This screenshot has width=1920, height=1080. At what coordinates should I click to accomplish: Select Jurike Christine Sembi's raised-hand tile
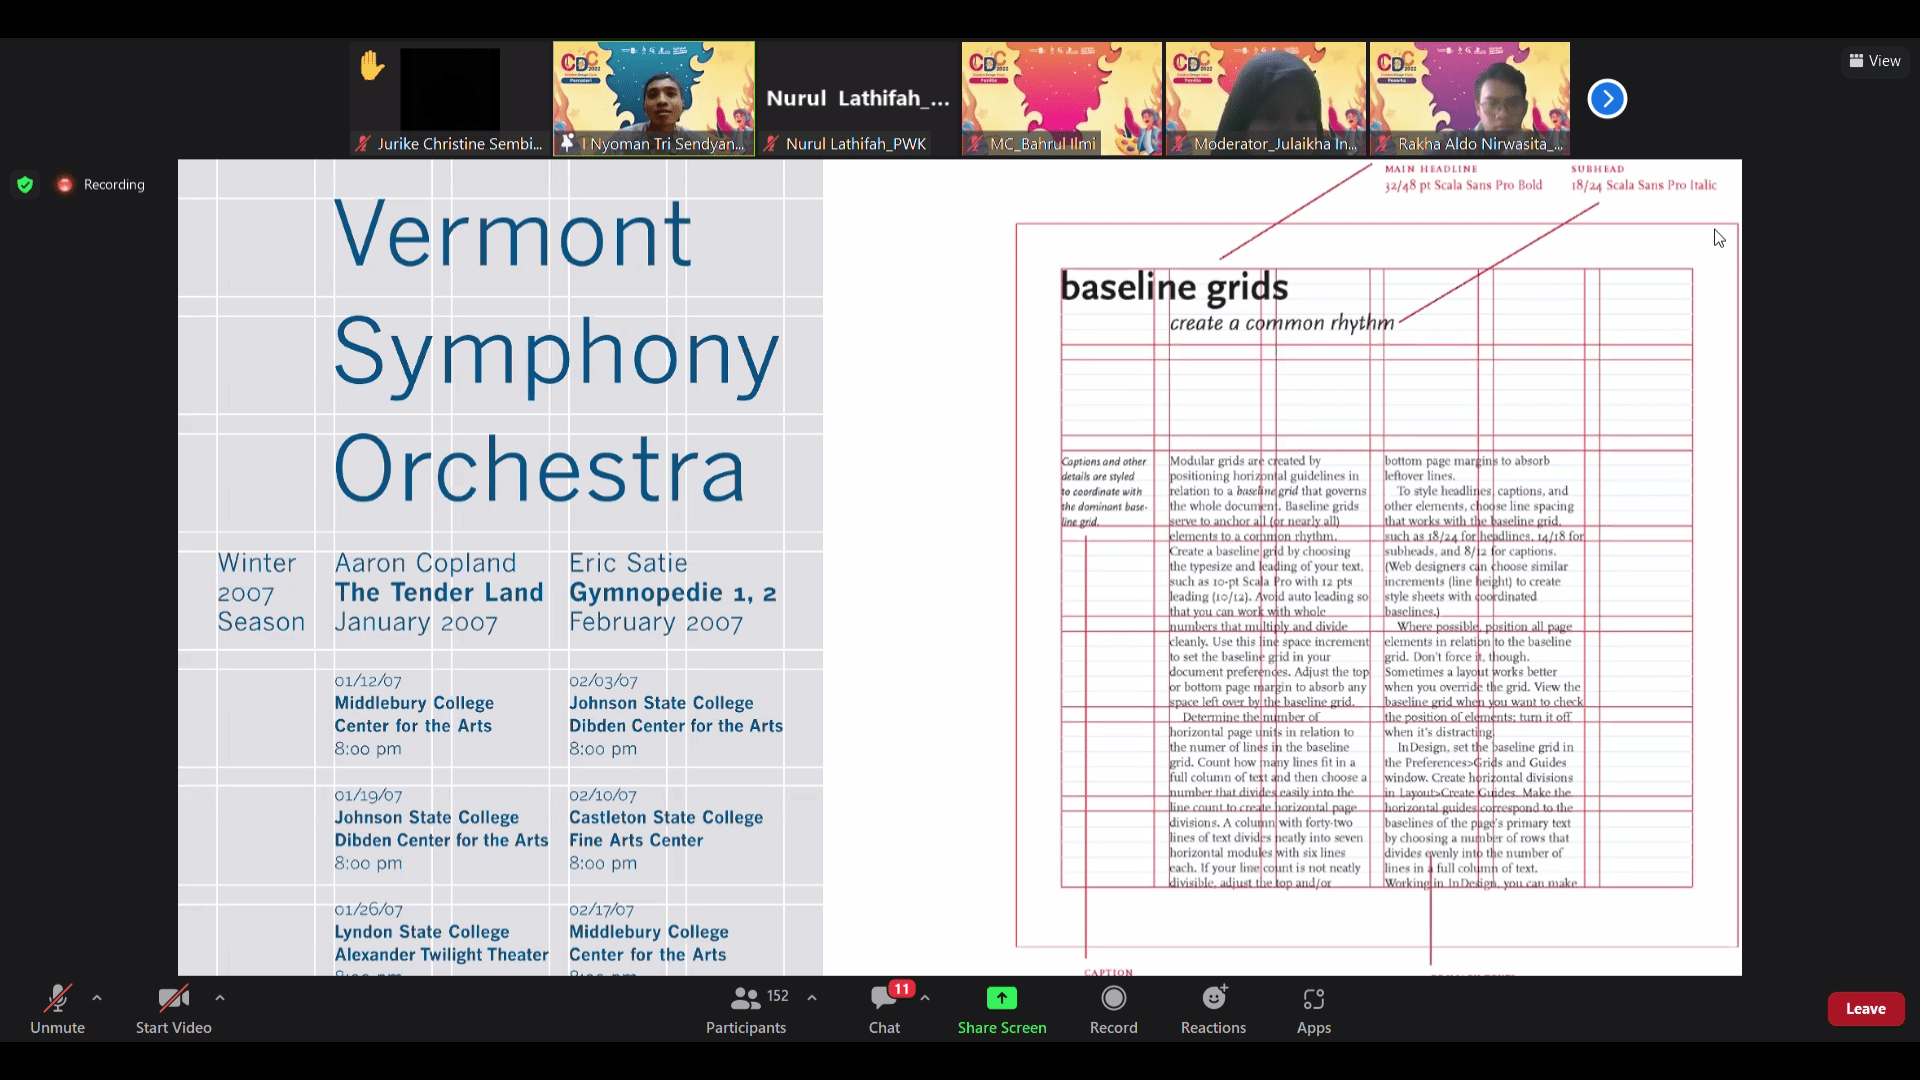450,98
